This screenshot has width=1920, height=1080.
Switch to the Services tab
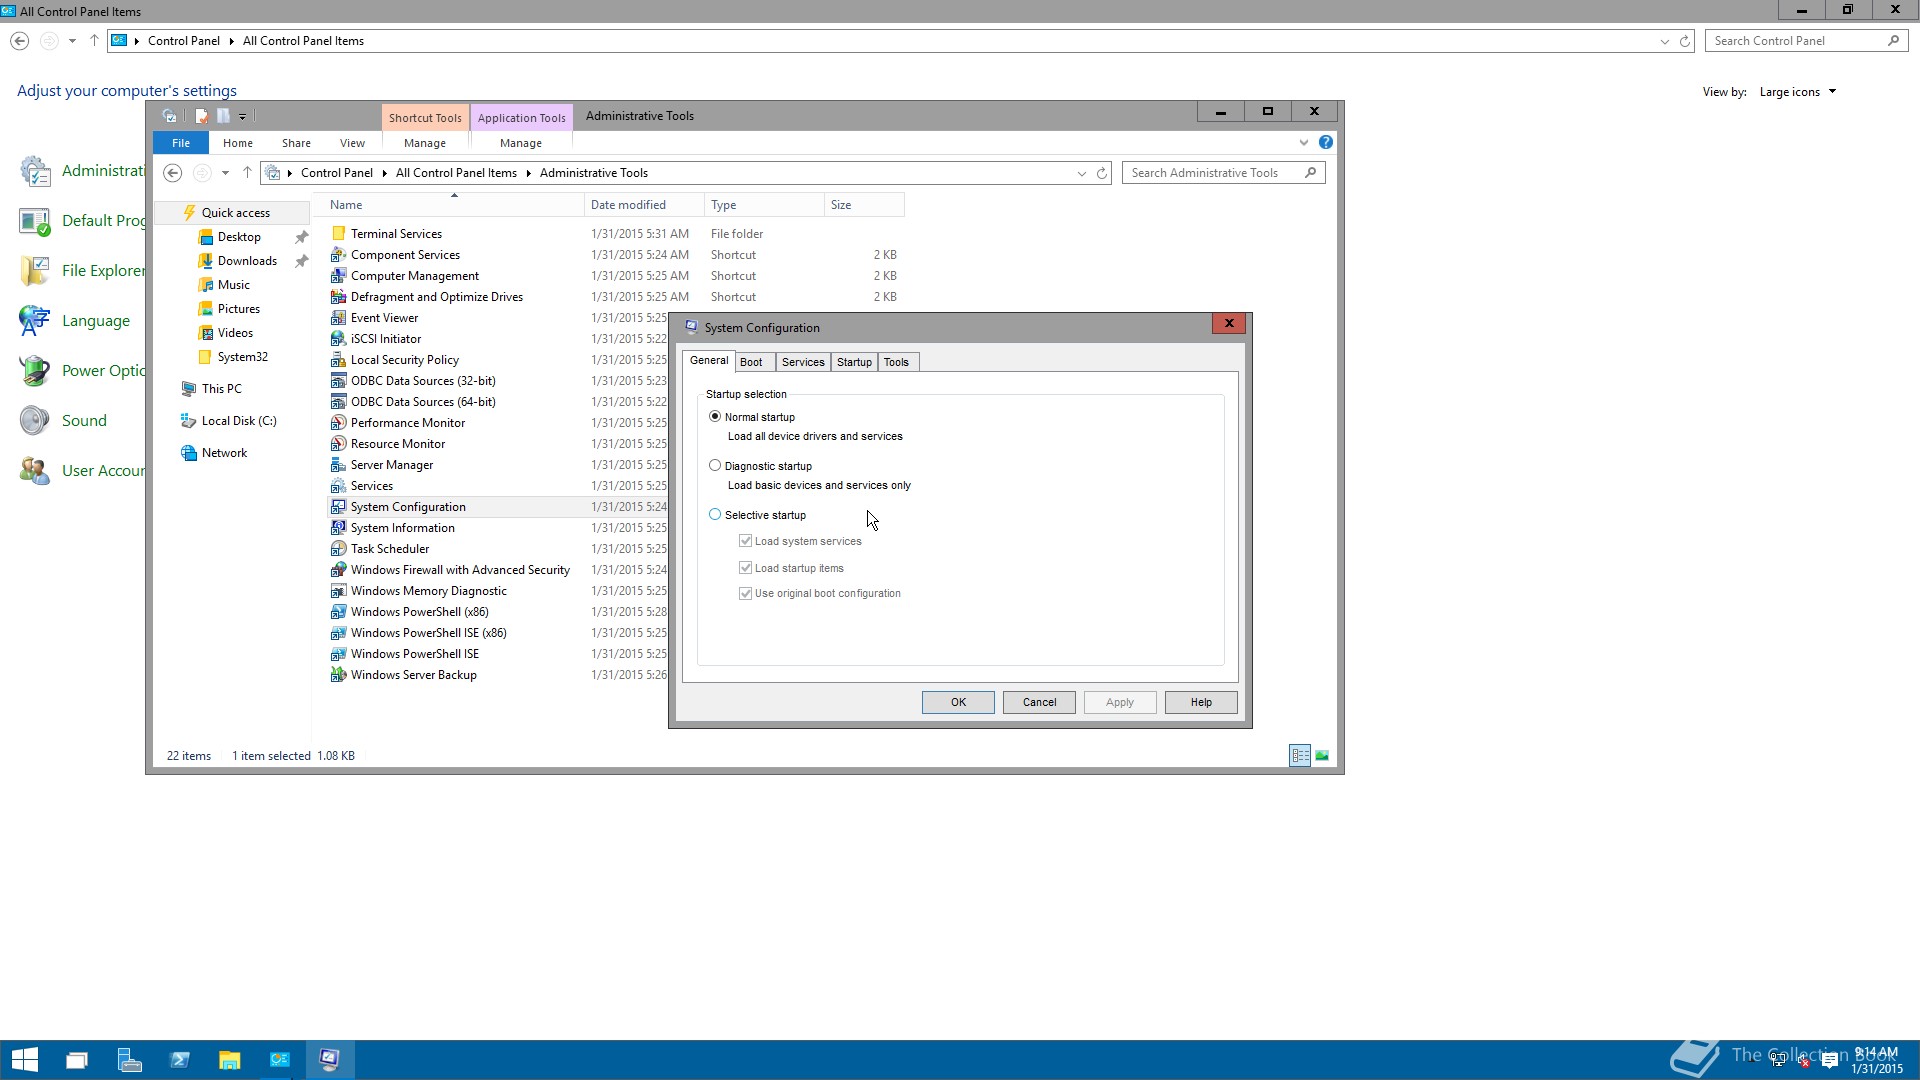pos(803,362)
